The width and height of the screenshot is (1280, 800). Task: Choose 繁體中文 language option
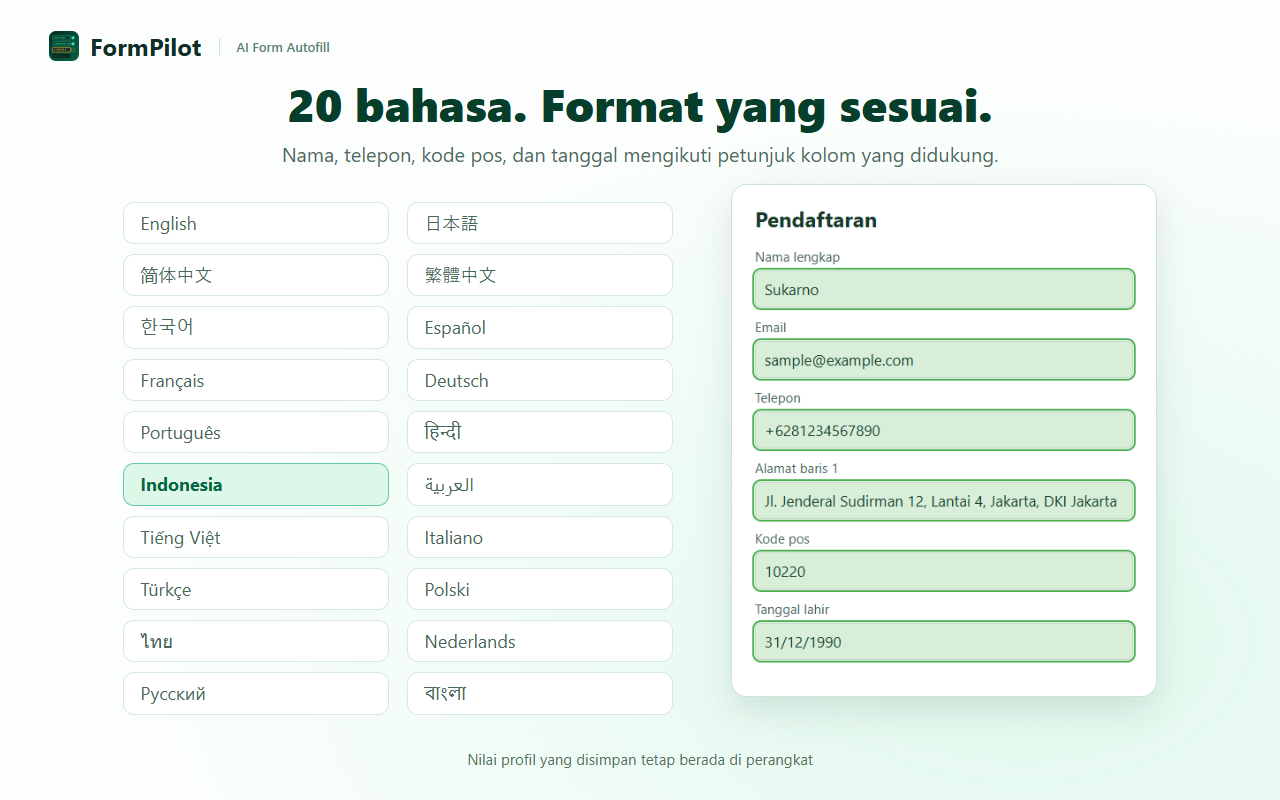(x=540, y=275)
